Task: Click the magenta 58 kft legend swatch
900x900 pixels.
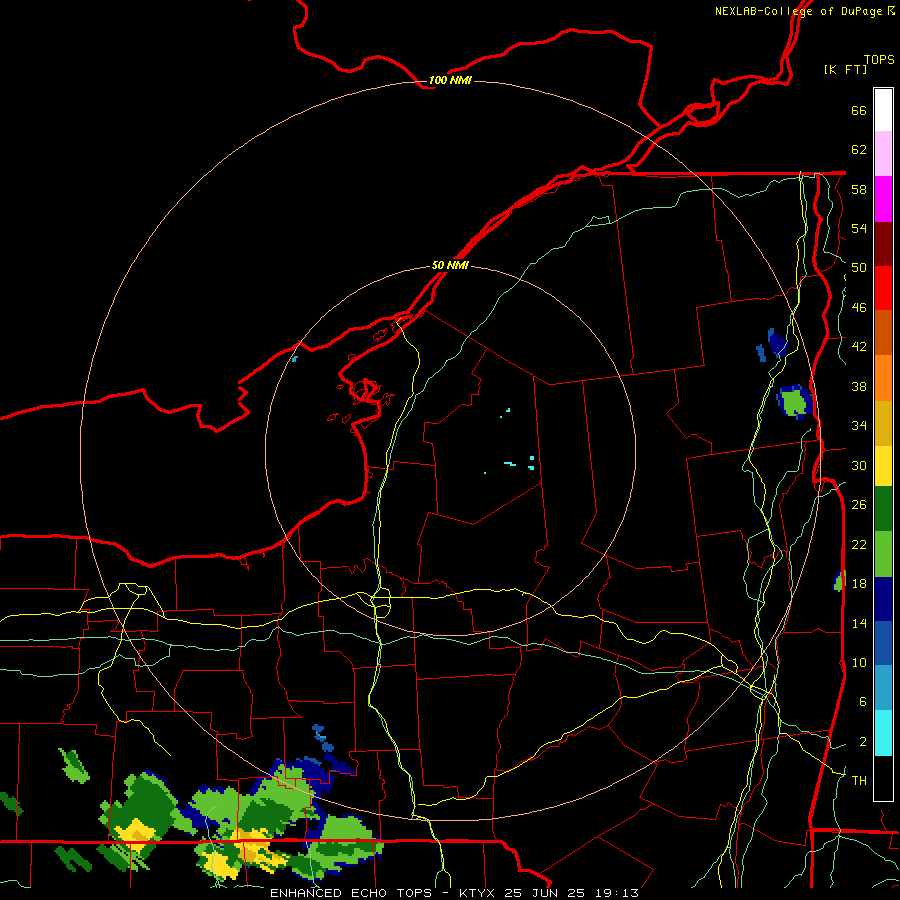Action: coord(883,199)
